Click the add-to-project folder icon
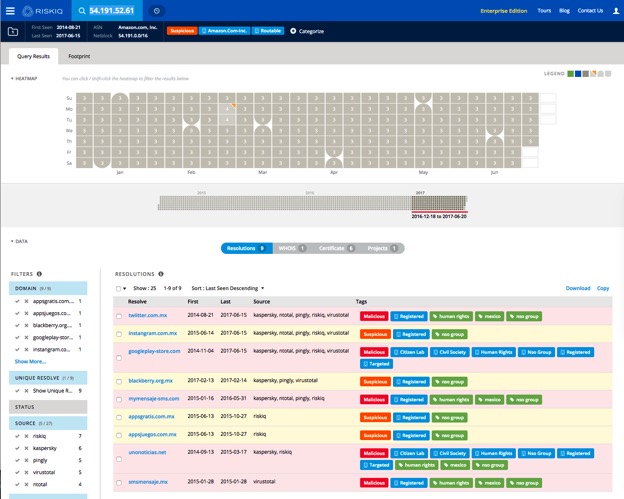 click(13, 31)
